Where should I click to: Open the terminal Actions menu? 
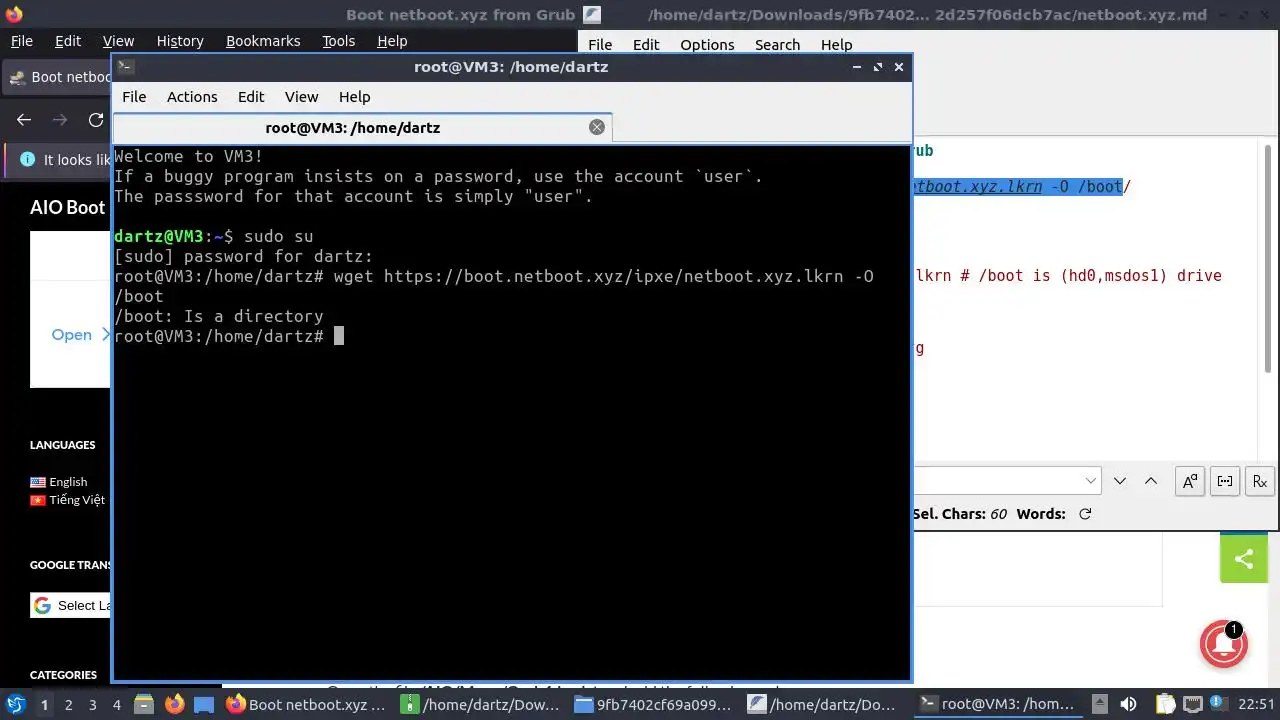192,97
